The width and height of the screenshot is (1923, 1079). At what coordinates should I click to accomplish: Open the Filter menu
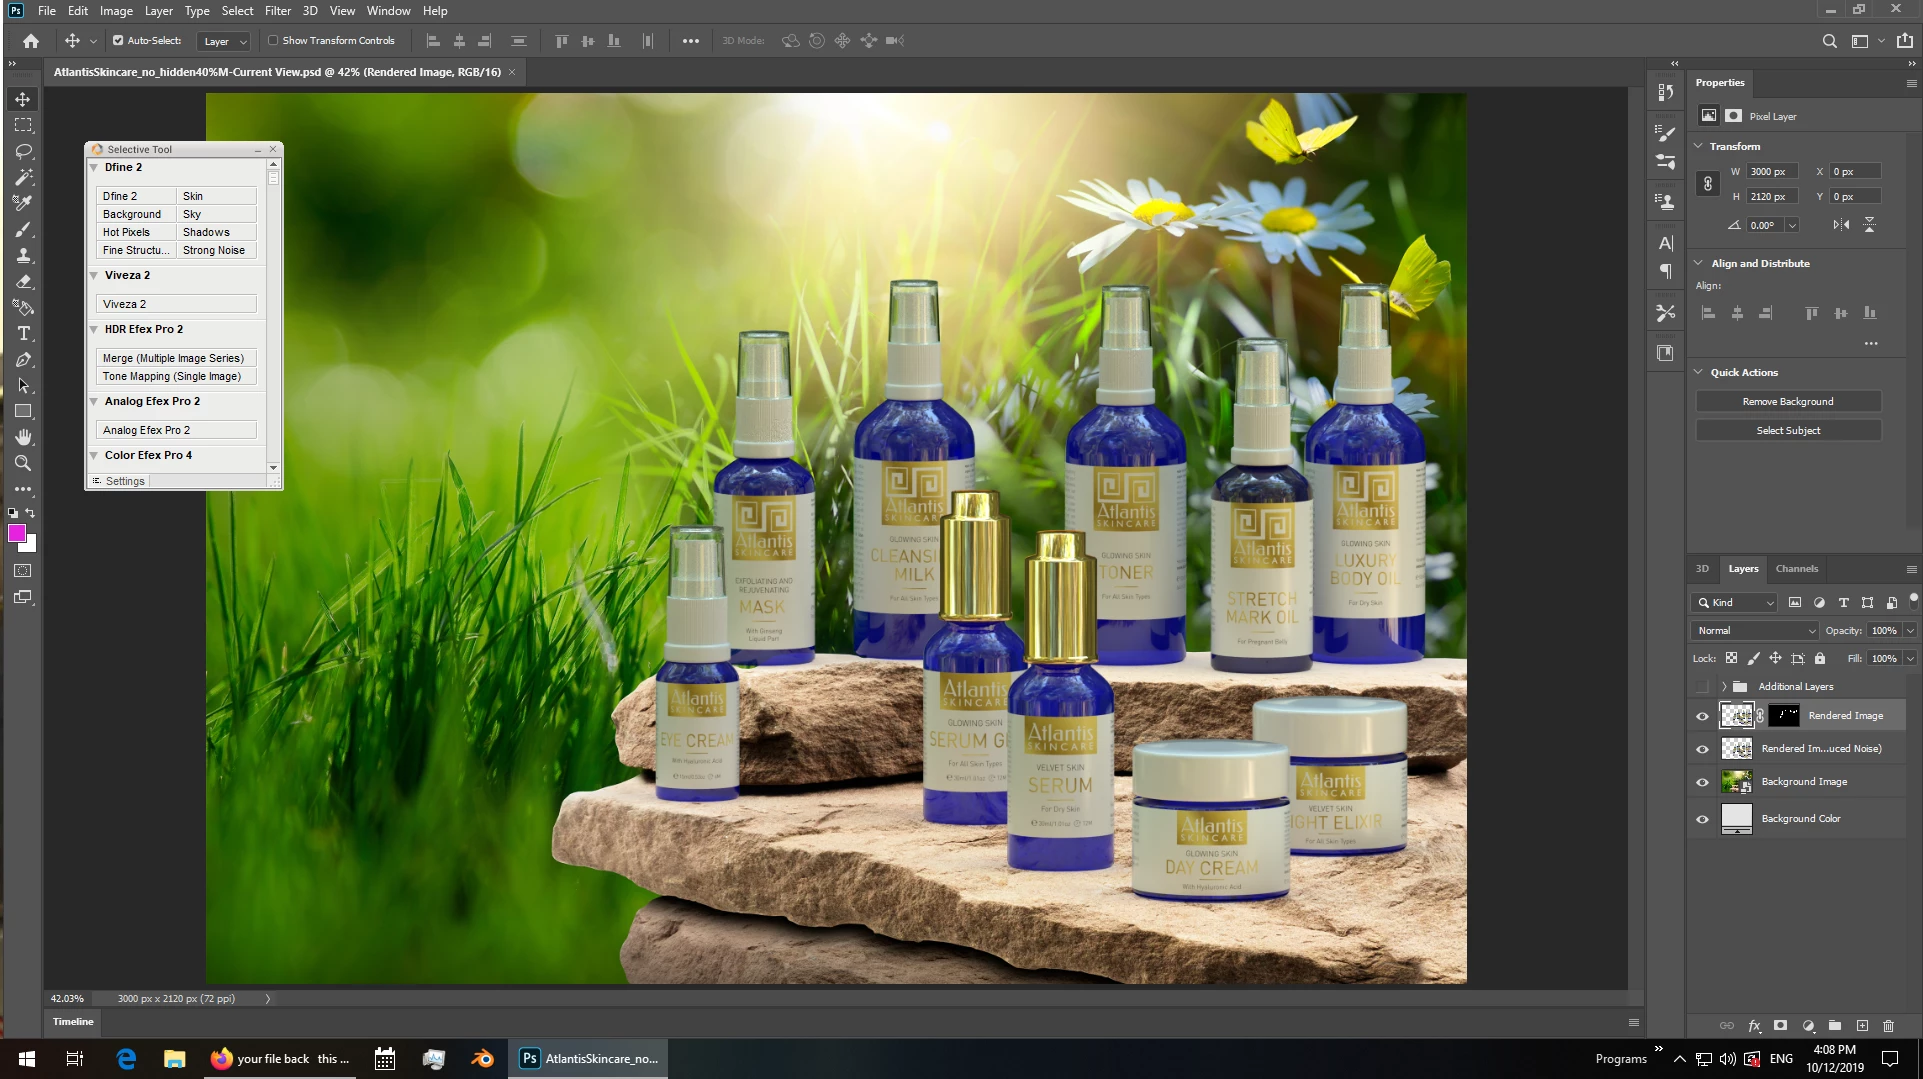(x=278, y=11)
